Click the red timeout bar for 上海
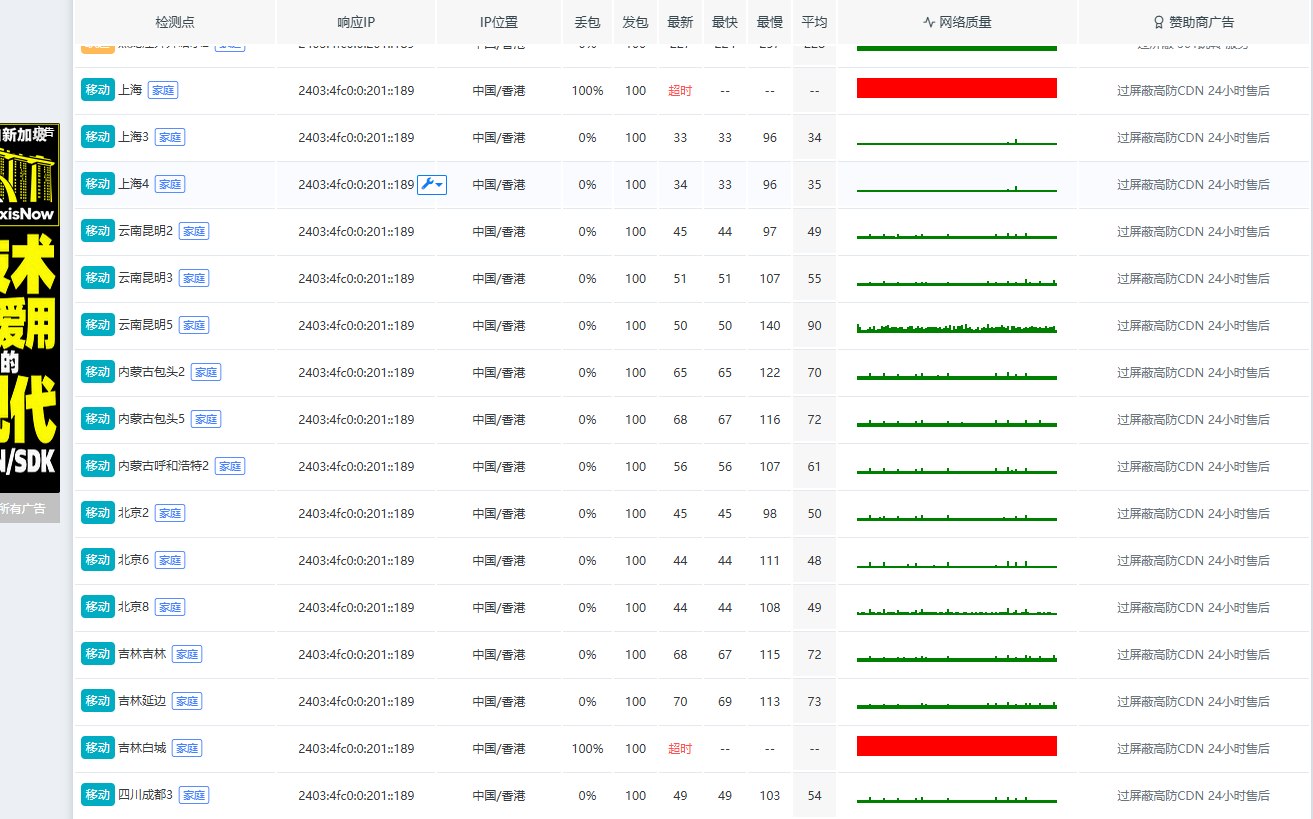Image resolution: width=1313 pixels, height=819 pixels. pos(957,88)
